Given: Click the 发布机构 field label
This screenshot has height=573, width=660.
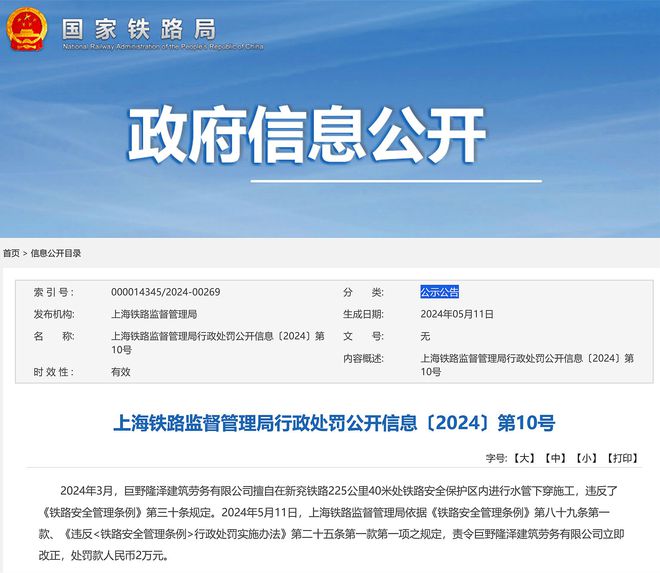Looking at the screenshot, I should [53, 314].
